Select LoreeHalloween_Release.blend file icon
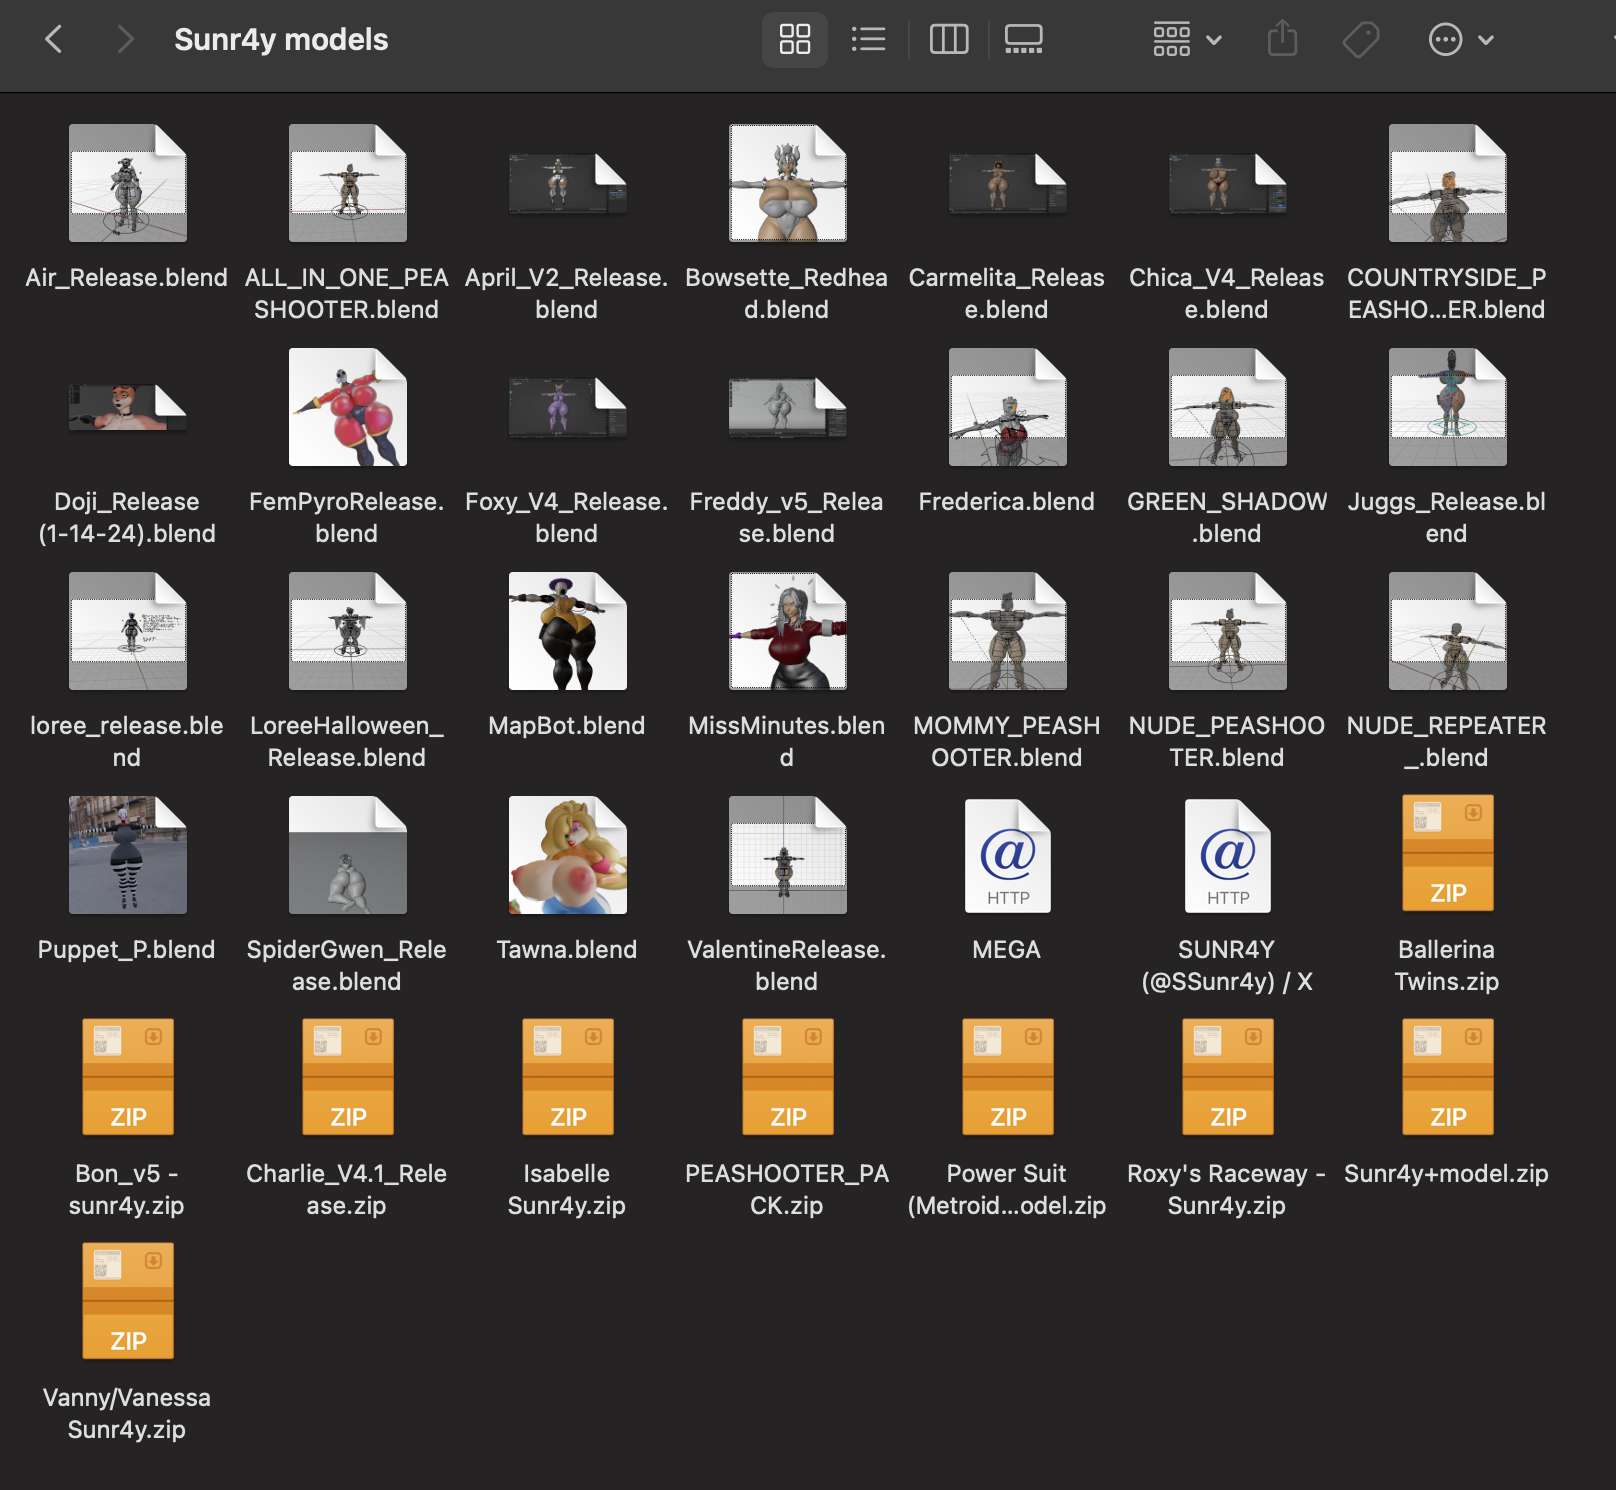 pos(348,631)
